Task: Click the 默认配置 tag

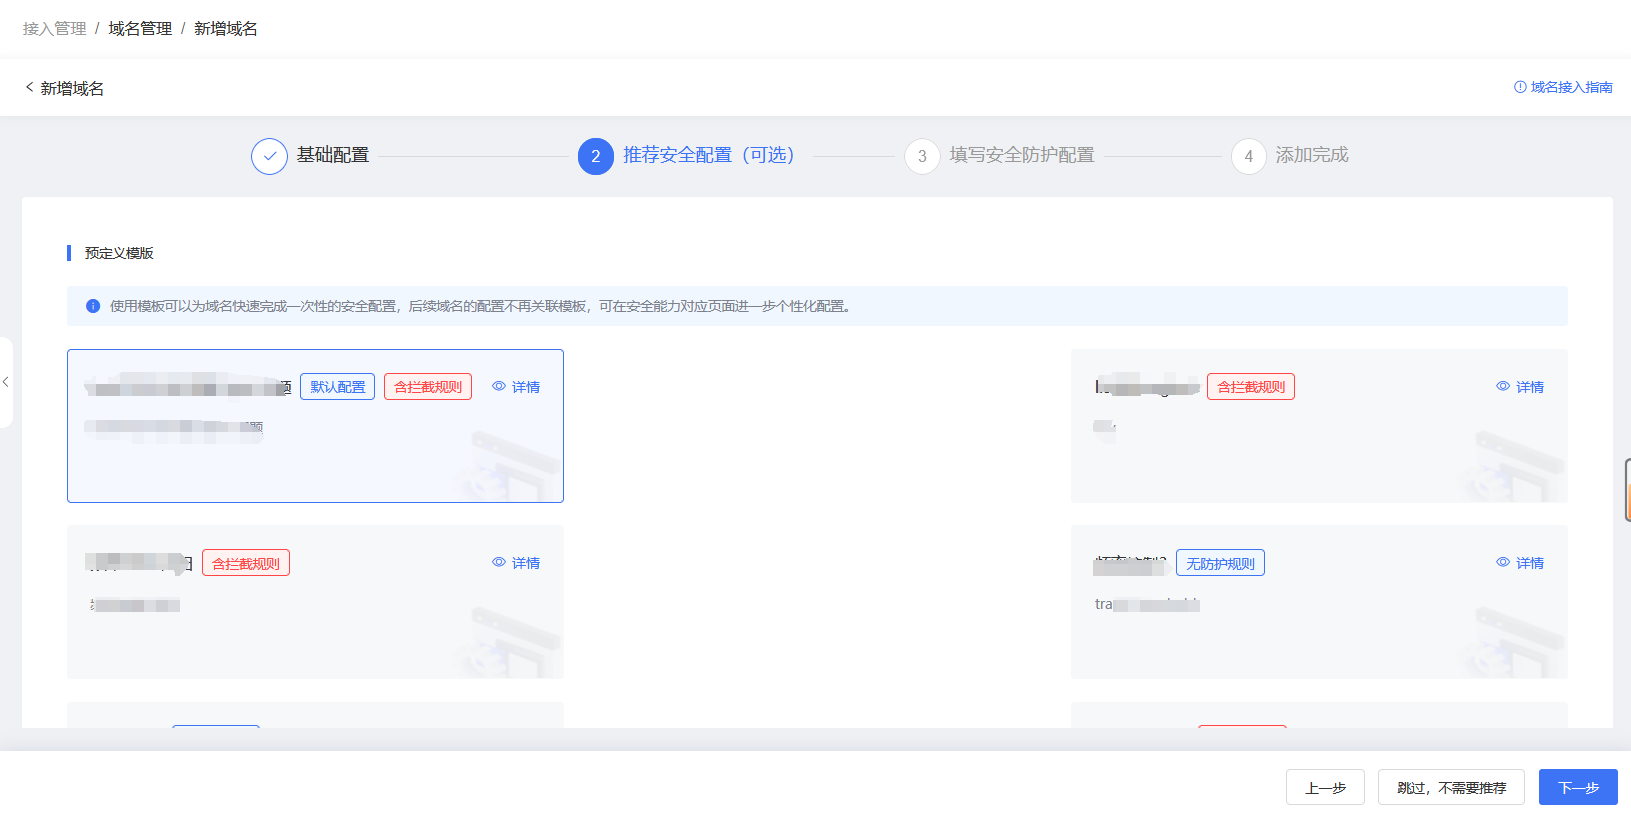Action: pyautogui.click(x=337, y=387)
